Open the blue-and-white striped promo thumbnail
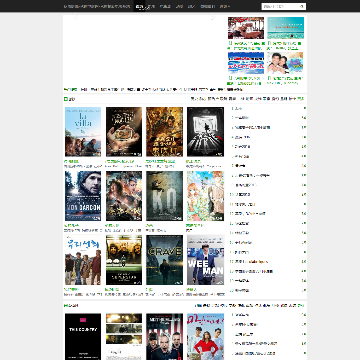 246,63
